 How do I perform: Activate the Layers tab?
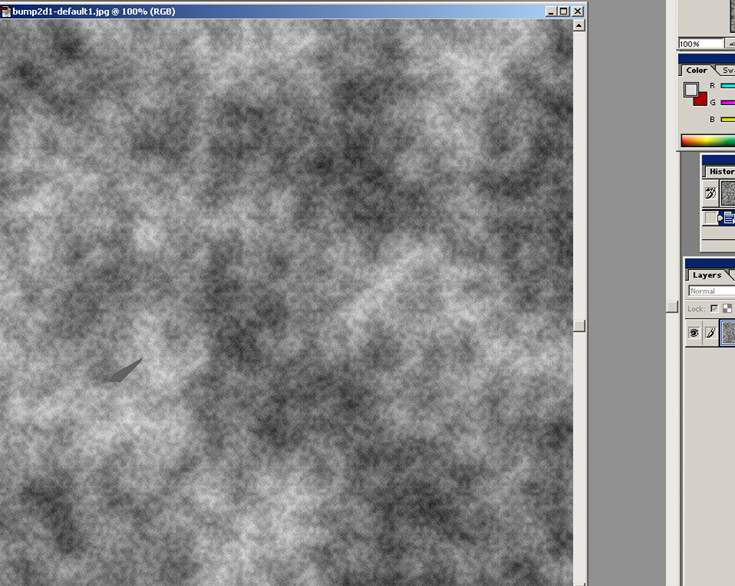point(707,275)
